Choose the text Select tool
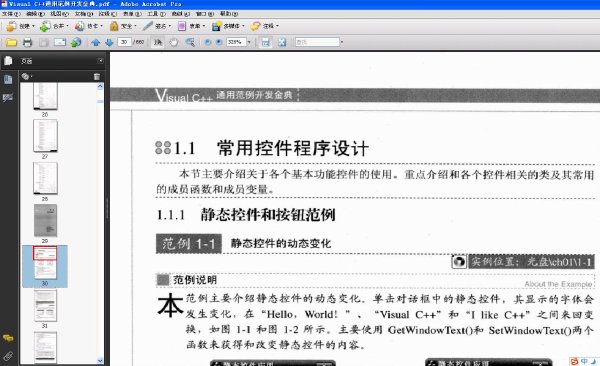 click(x=158, y=42)
